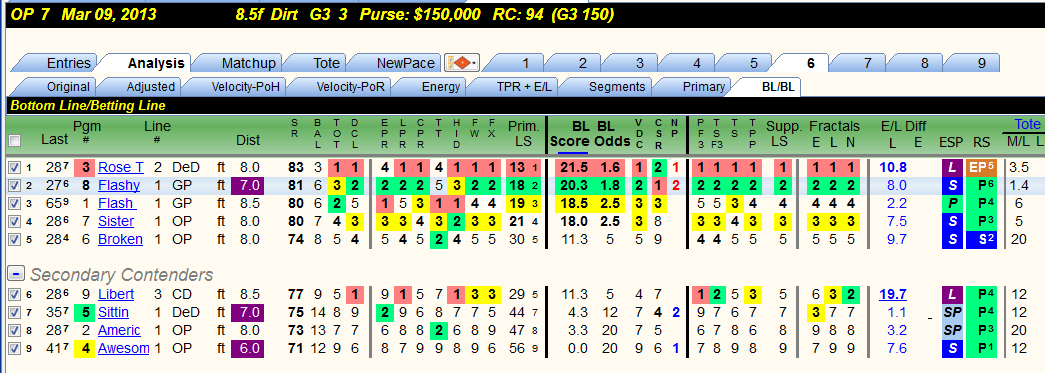Open the Rose T horse link
Screen dimensions: 1045x373
tap(121, 167)
